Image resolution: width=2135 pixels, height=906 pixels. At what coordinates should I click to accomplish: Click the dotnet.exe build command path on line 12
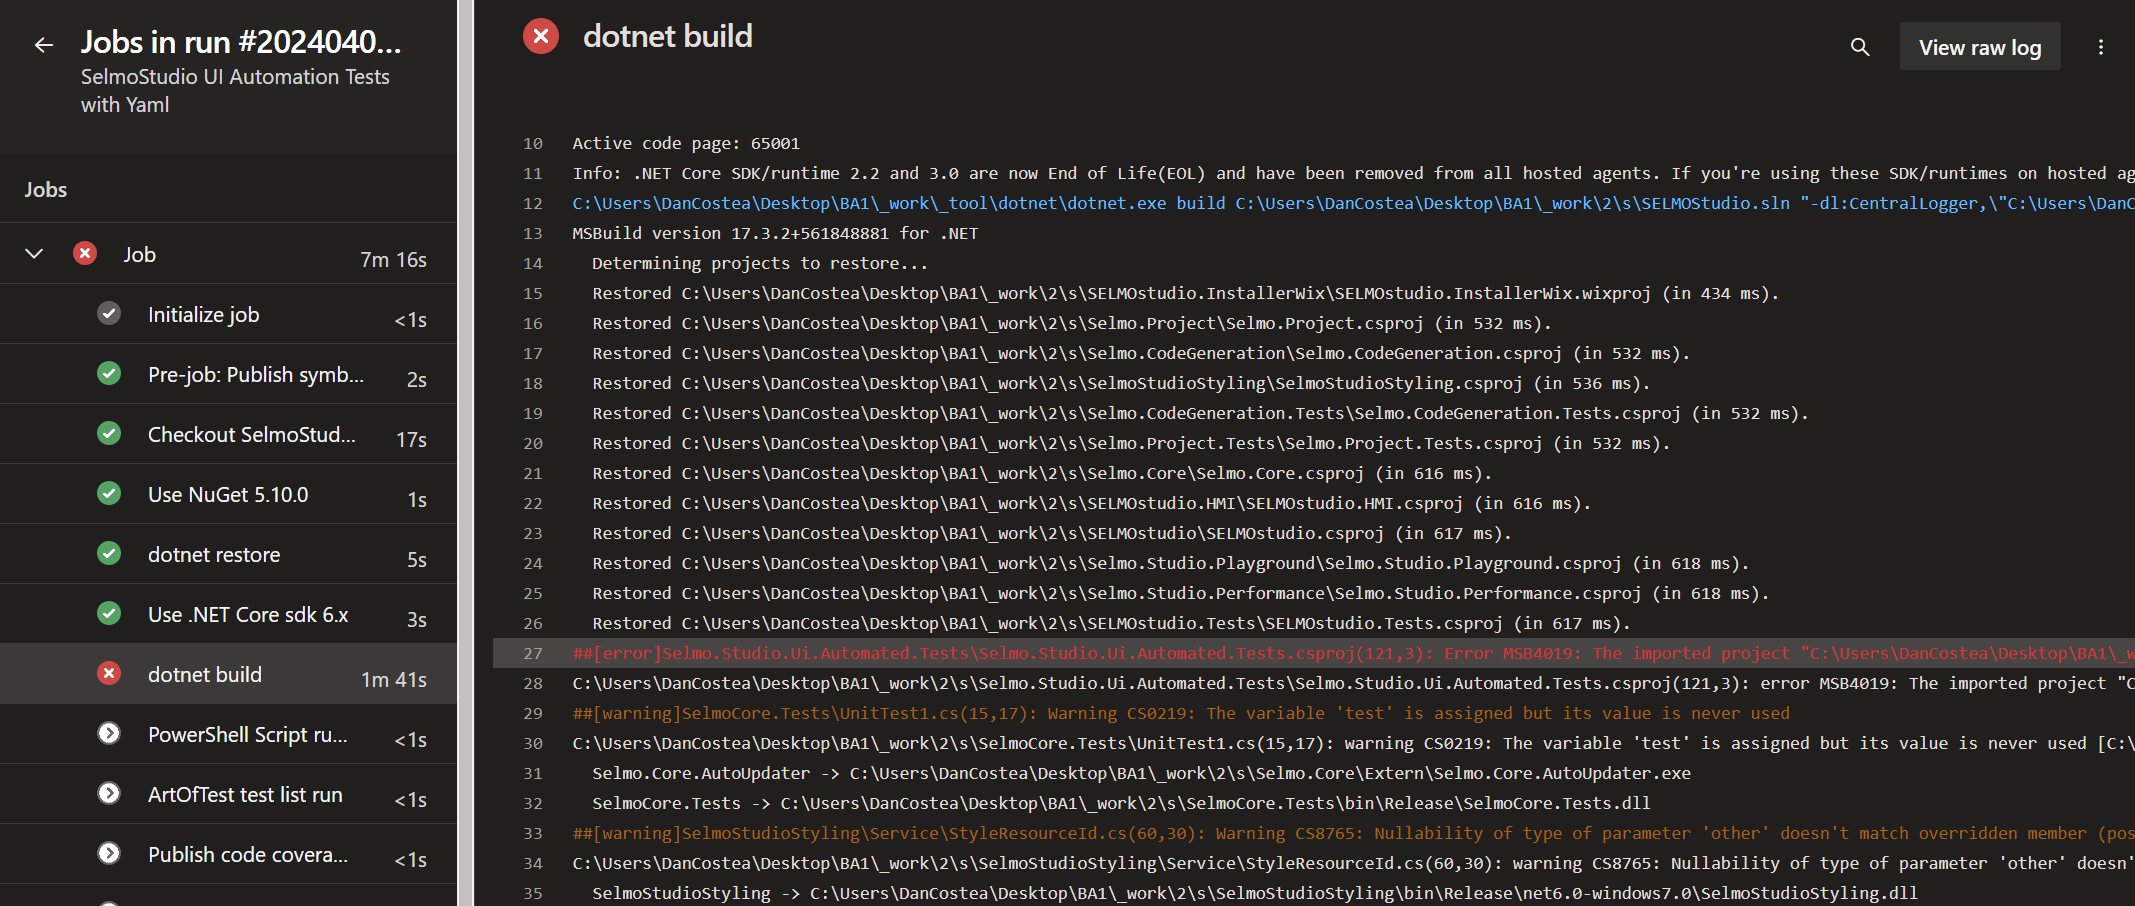tap(1200, 203)
